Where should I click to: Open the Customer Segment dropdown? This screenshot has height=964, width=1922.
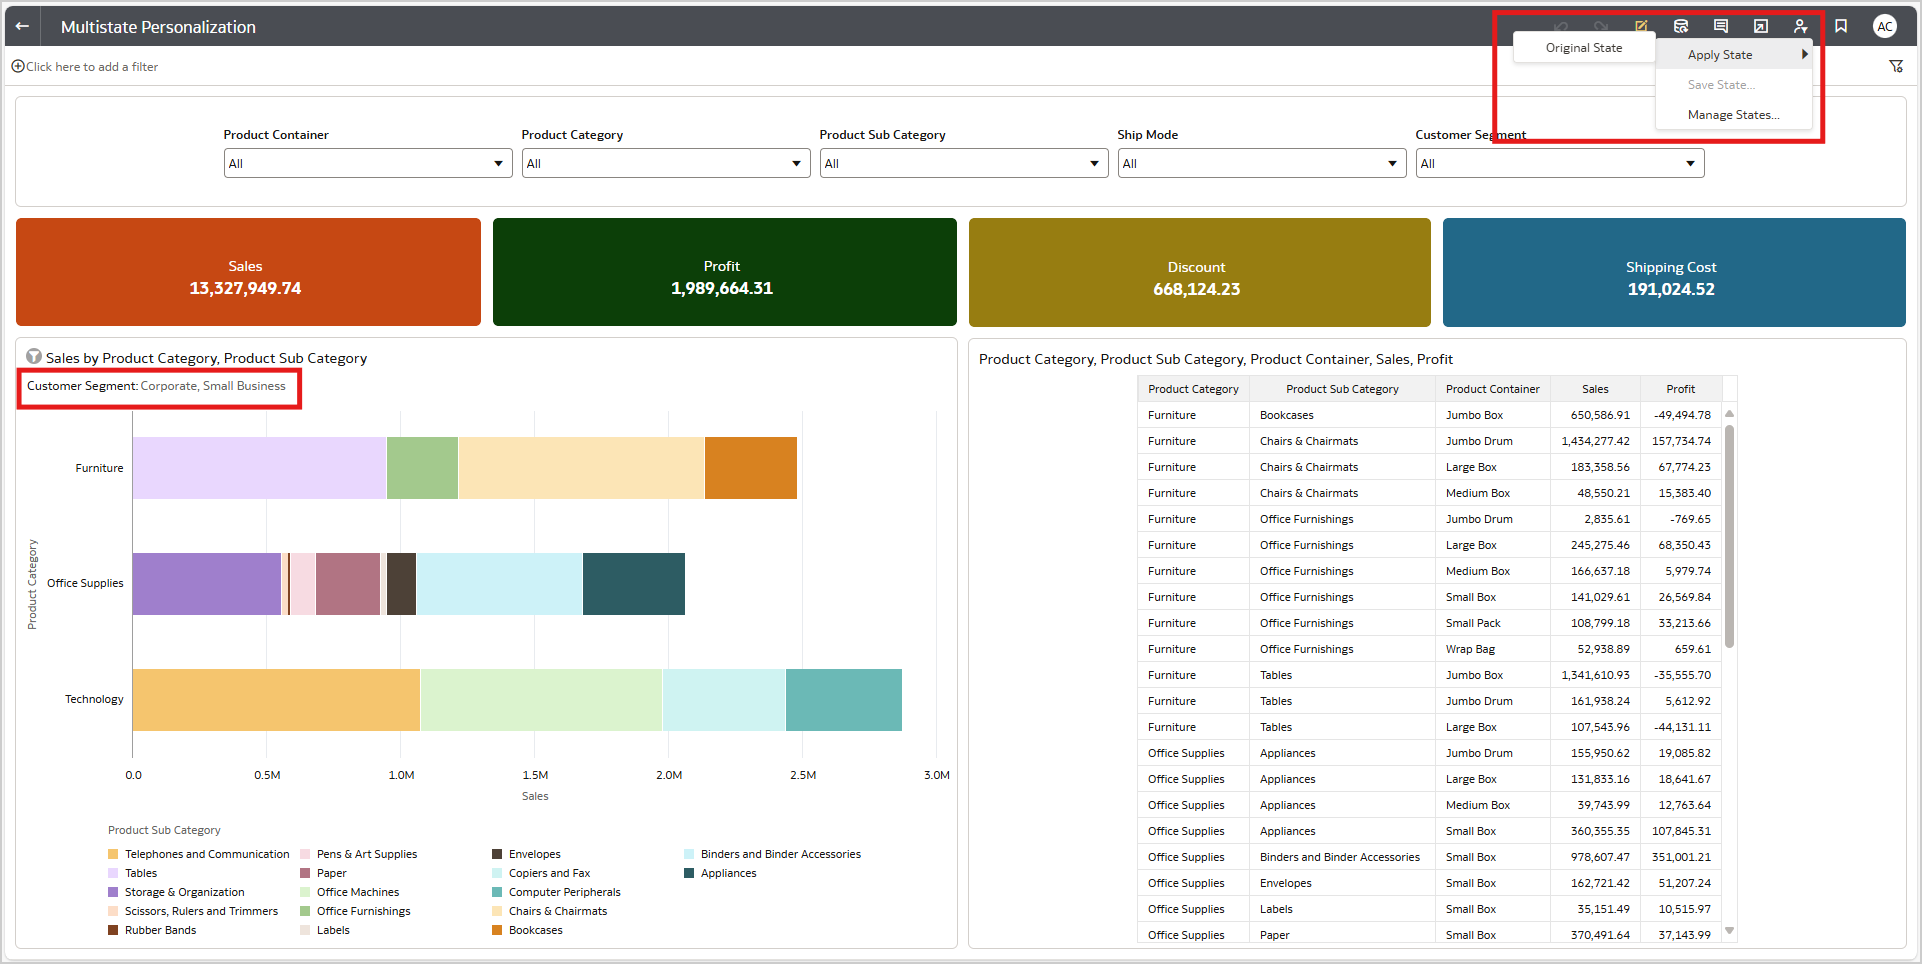pos(1559,163)
